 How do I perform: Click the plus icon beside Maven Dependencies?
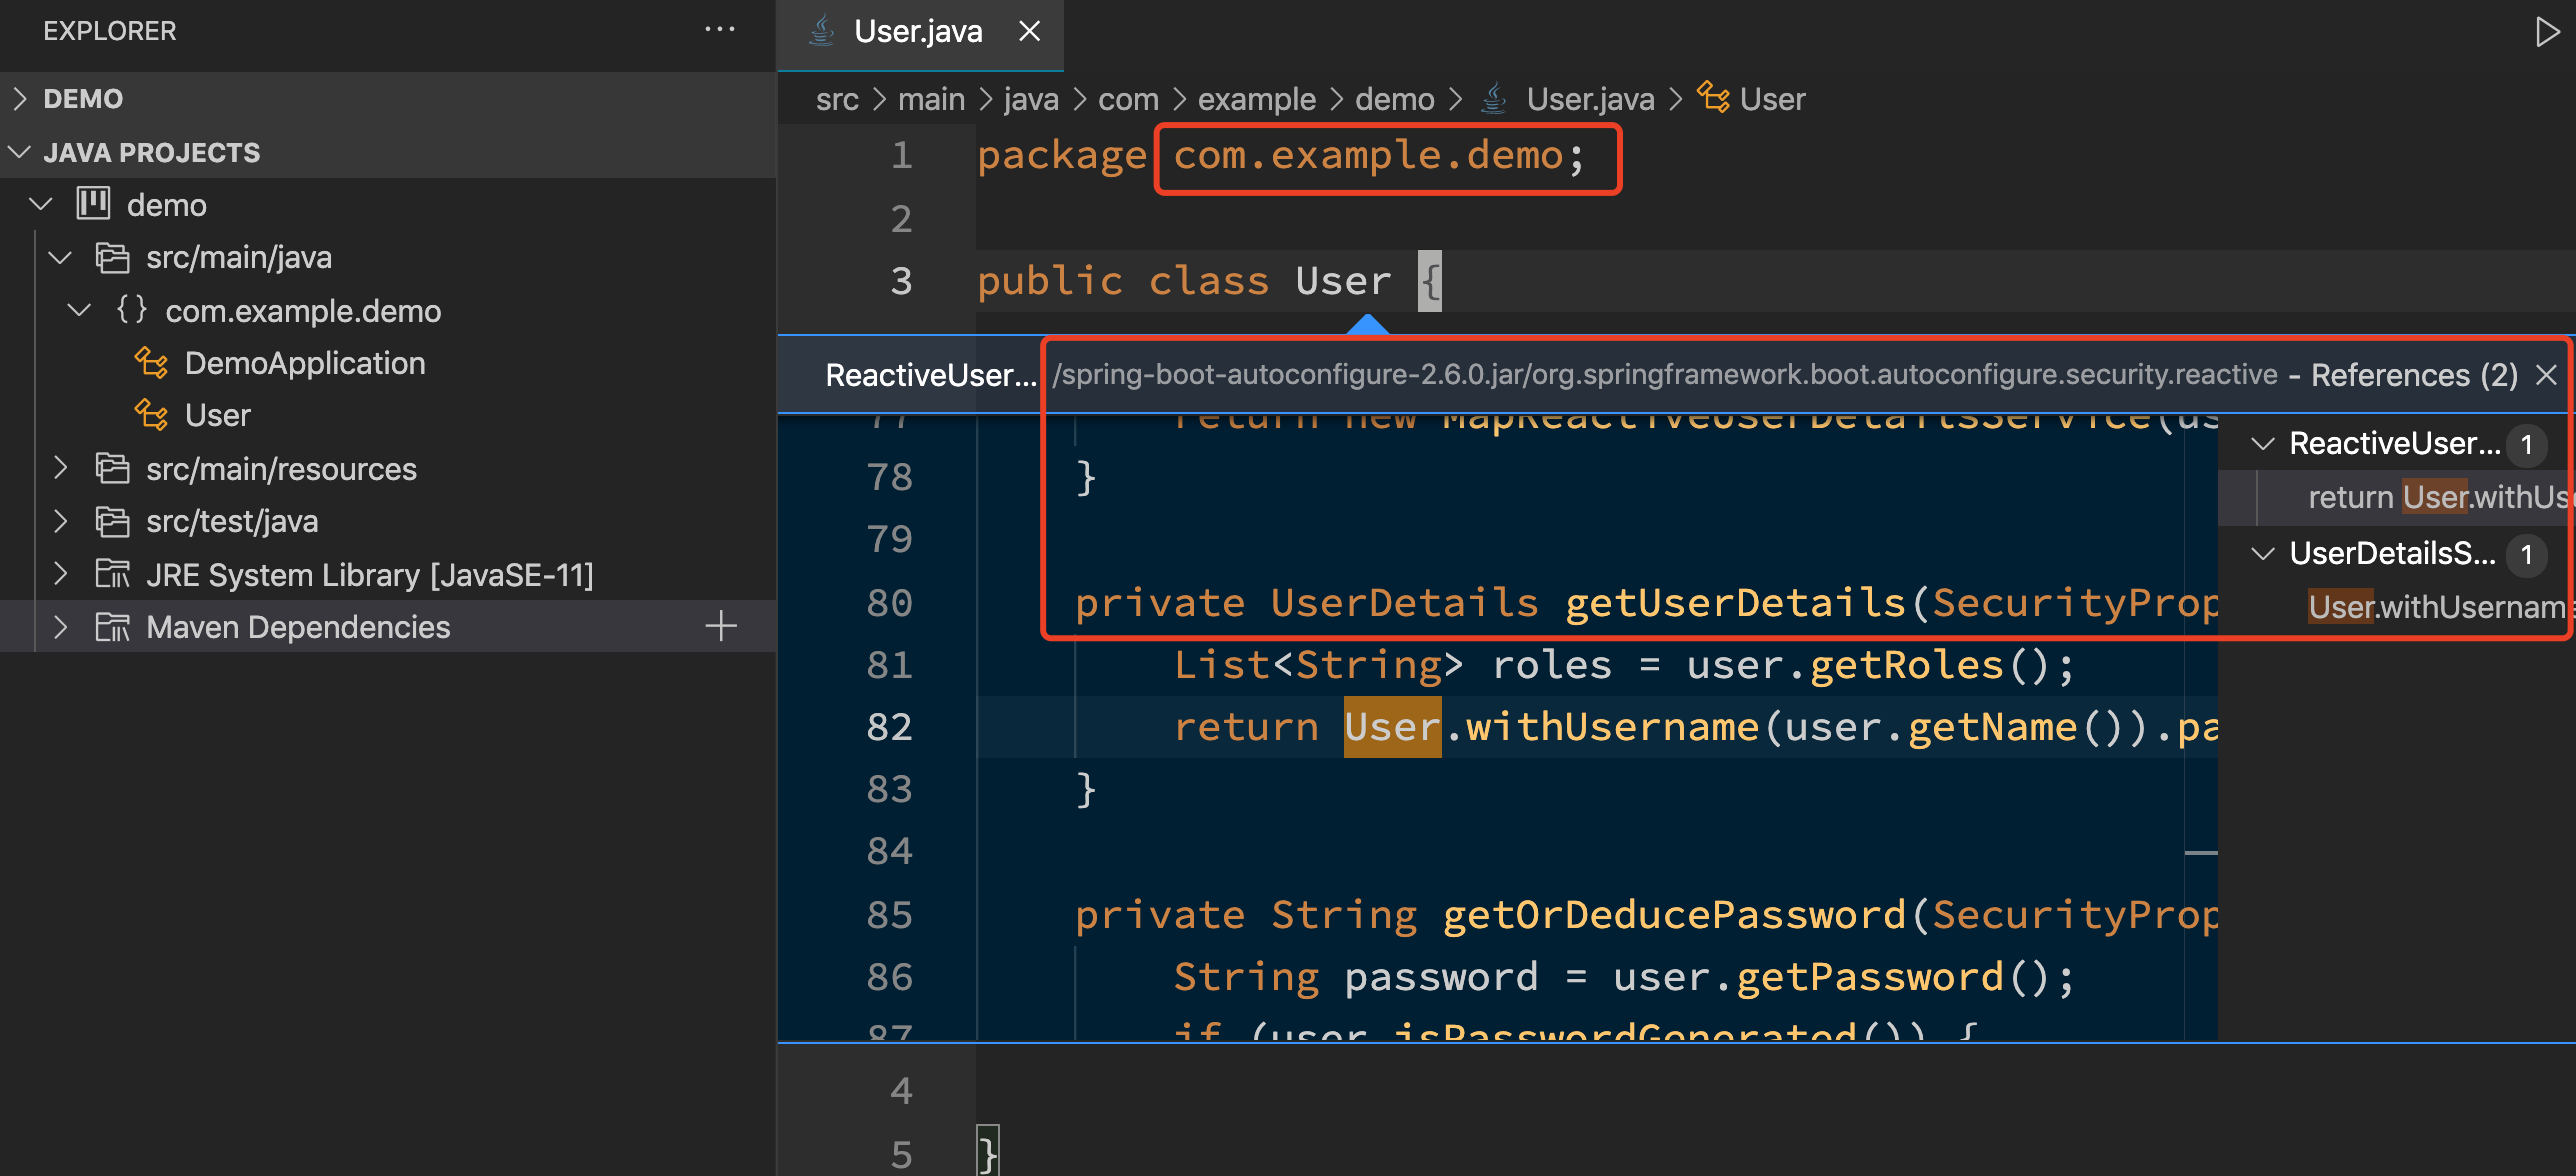click(720, 626)
